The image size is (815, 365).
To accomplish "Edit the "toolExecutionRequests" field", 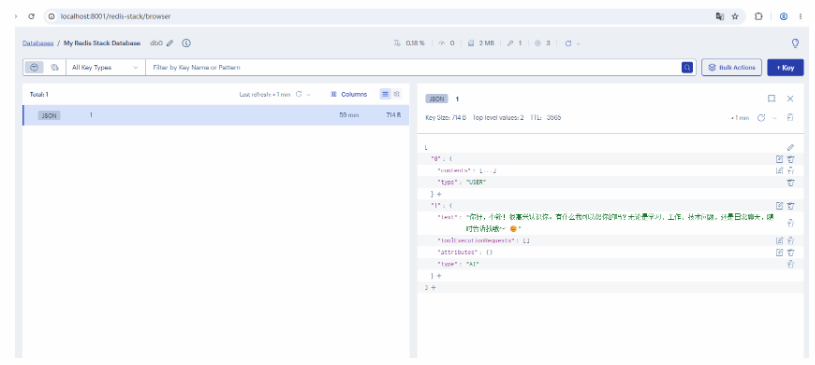I will point(779,241).
